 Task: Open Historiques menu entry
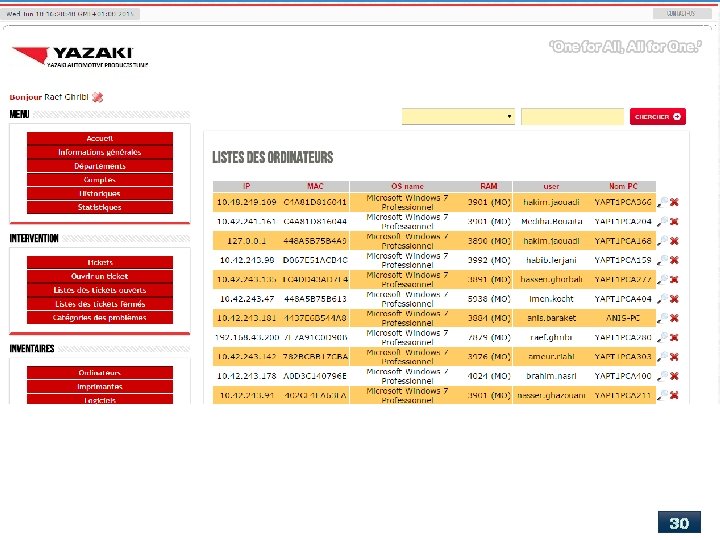(x=100, y=193)
